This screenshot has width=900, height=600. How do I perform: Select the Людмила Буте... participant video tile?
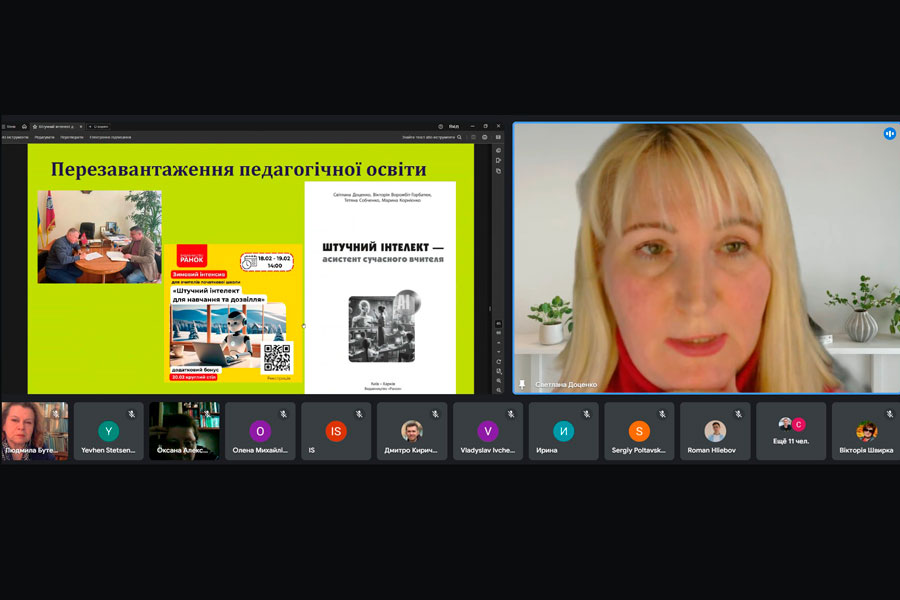[34, 431]
